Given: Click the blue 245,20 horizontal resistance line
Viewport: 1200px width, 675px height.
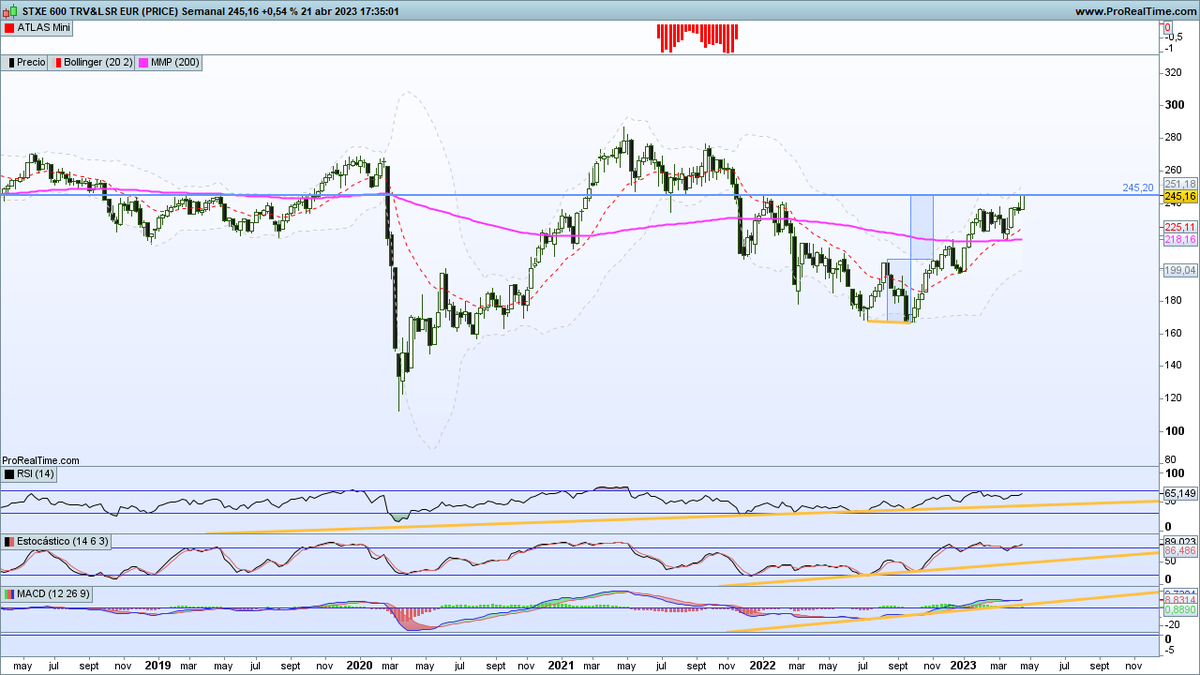Looking at the screenshot, I should point(580,194).
